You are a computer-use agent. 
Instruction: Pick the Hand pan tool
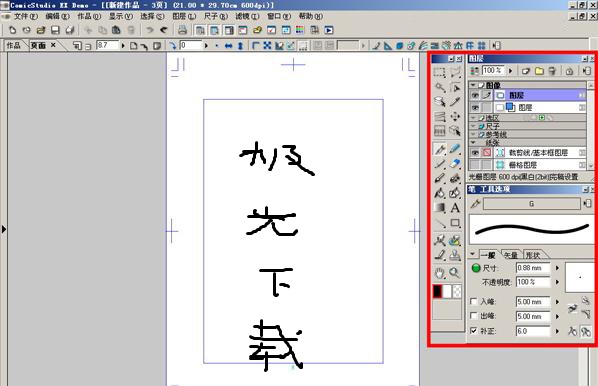click(x=440, y=273)
